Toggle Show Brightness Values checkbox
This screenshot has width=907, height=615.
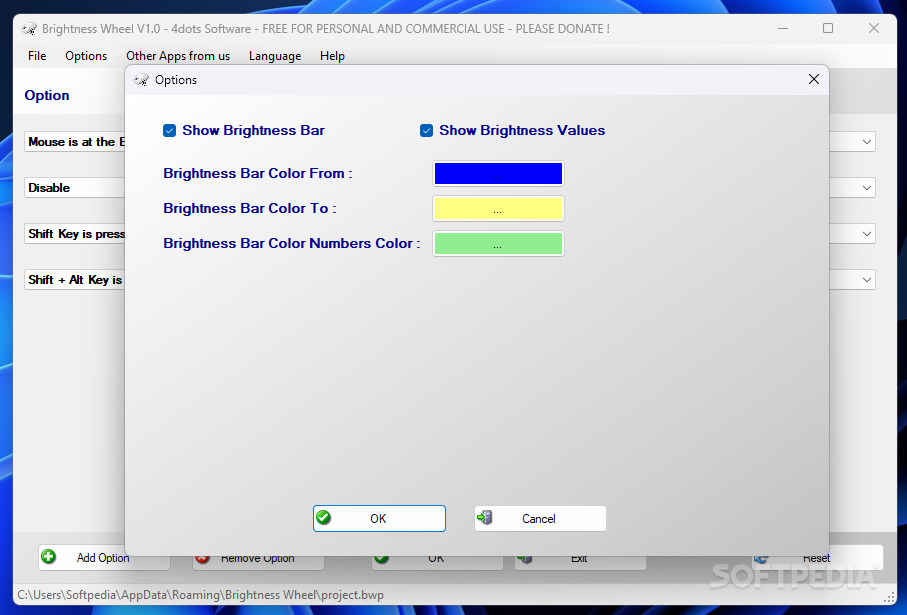[x=426, y=131]
